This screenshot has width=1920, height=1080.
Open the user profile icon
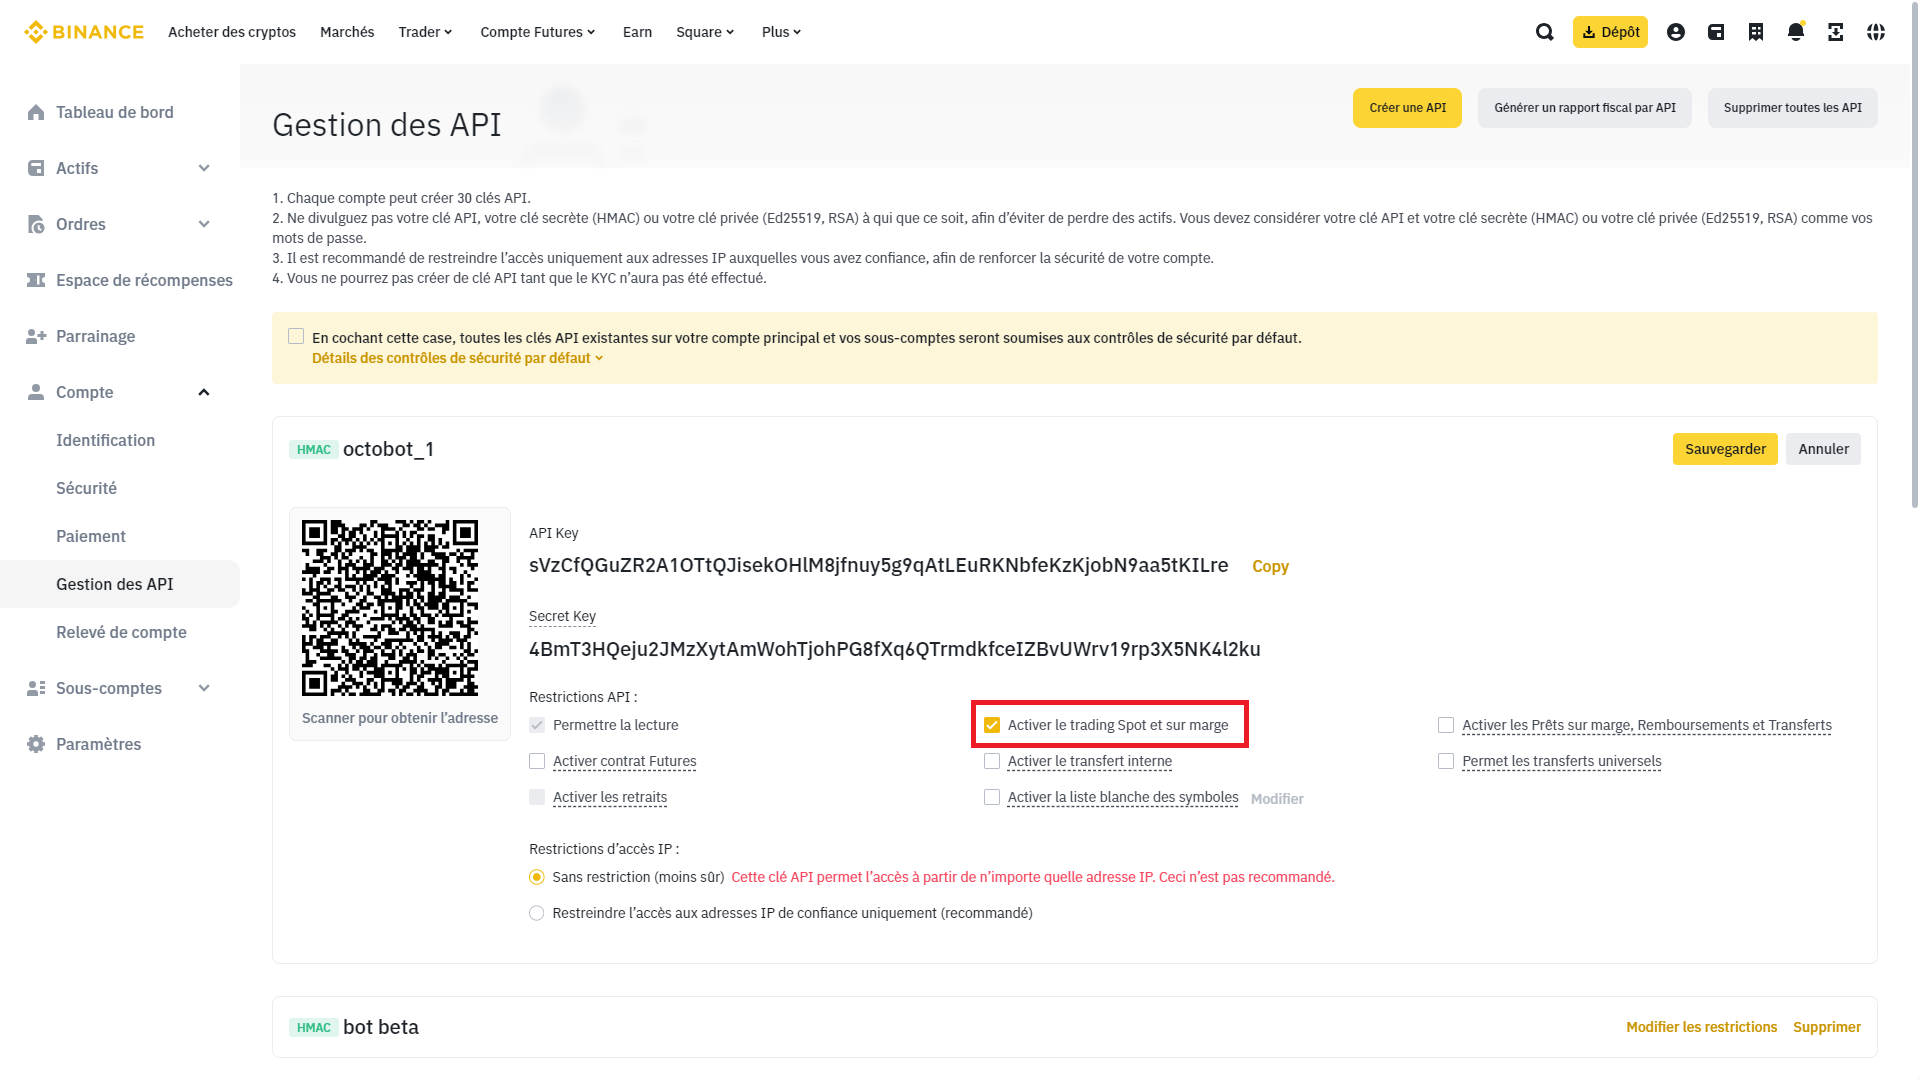click(1676, 32)
